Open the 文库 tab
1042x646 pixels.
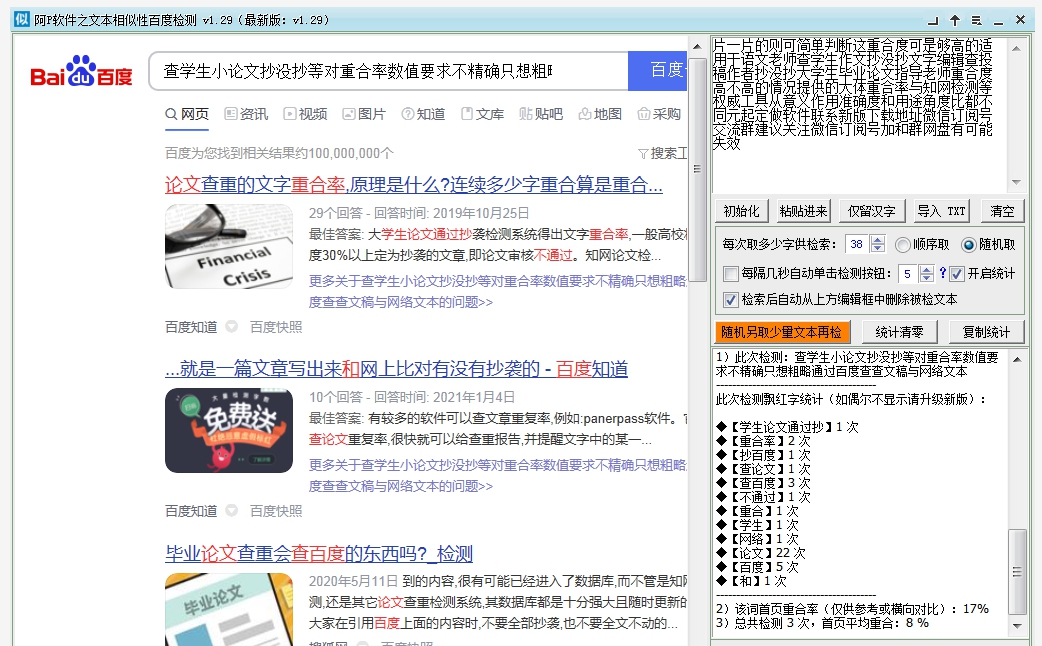tap(482, 114)
